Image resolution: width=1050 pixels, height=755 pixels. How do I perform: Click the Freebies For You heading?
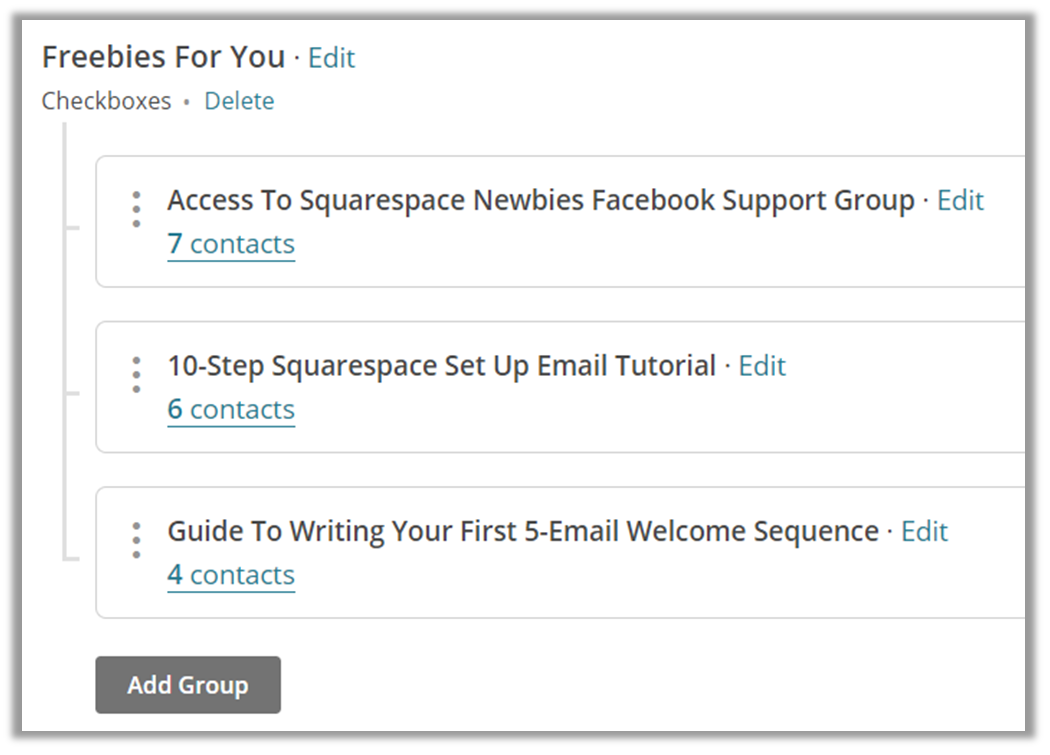tap(163, 57)
